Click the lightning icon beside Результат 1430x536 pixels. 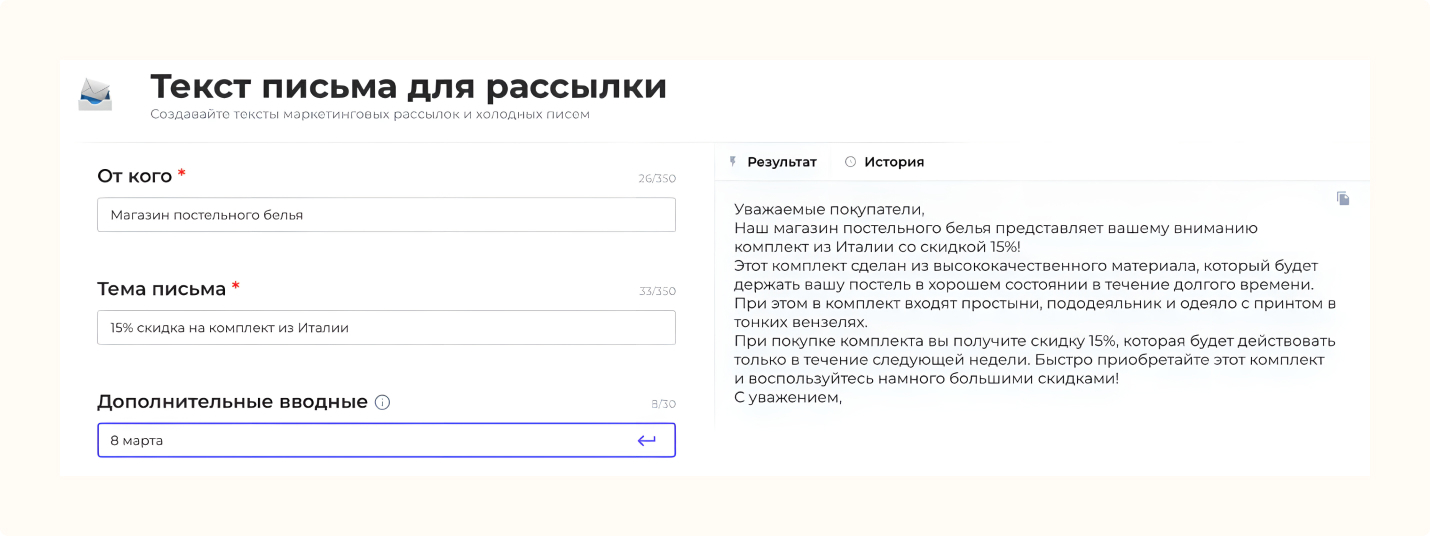coord(733,162)
